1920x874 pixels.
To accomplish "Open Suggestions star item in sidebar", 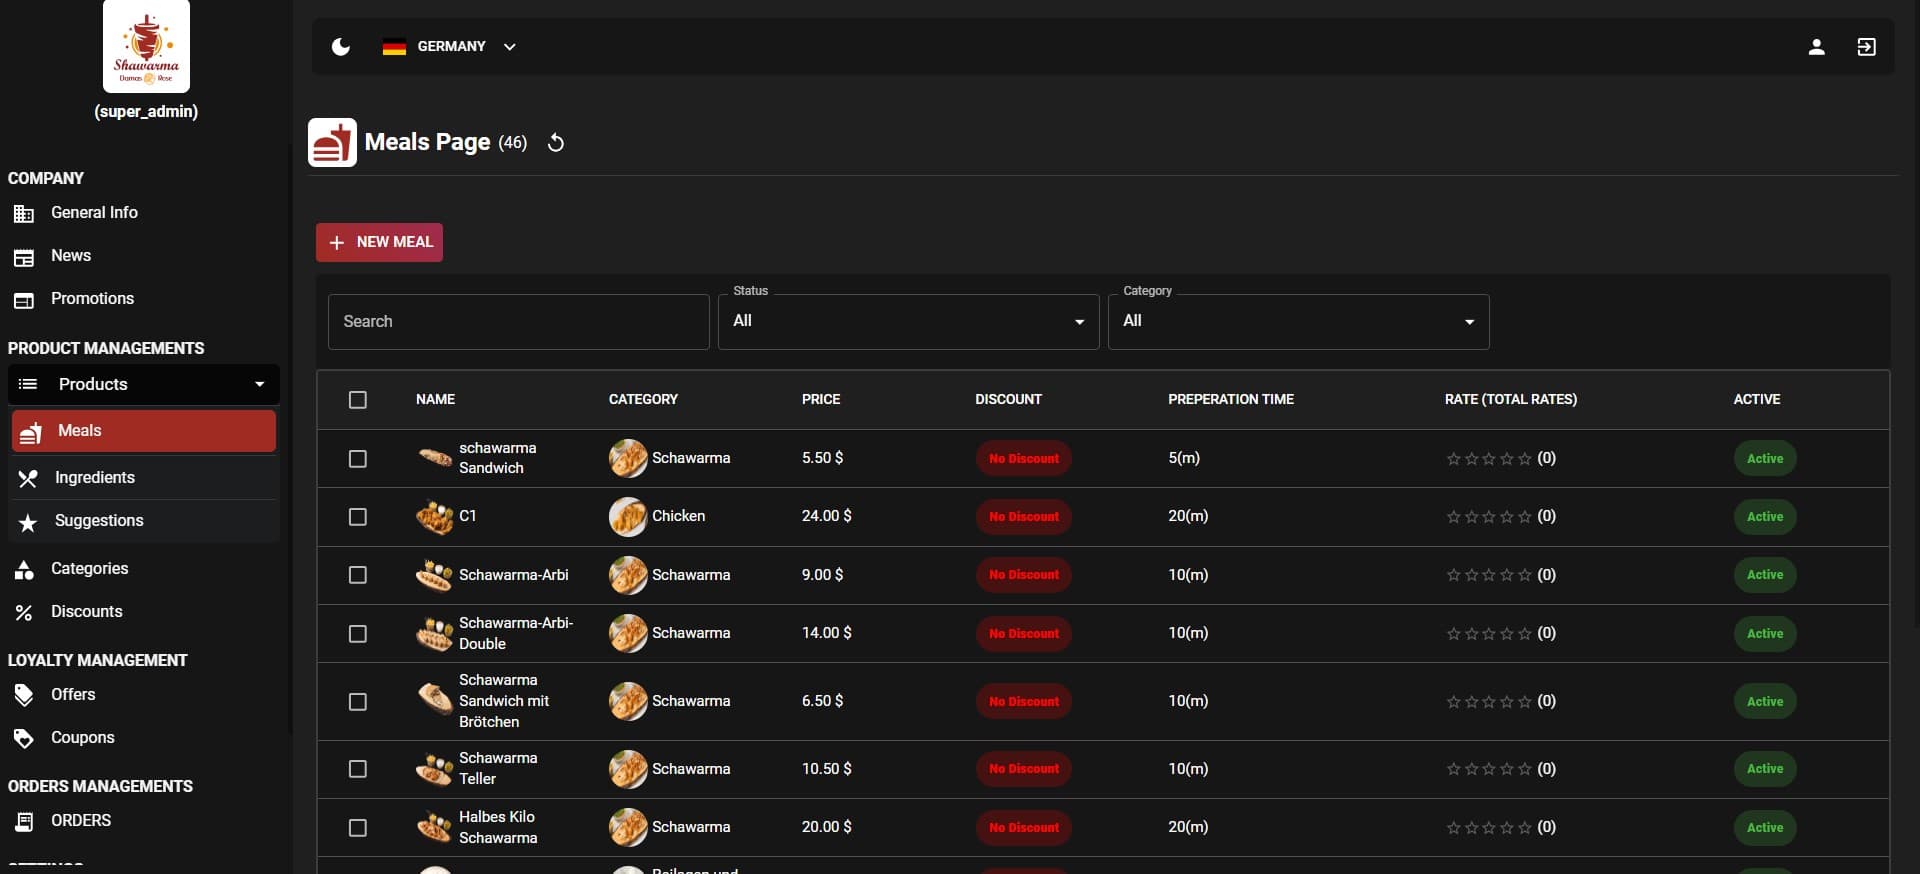I will pyautogui.click(x=98, y=521).
